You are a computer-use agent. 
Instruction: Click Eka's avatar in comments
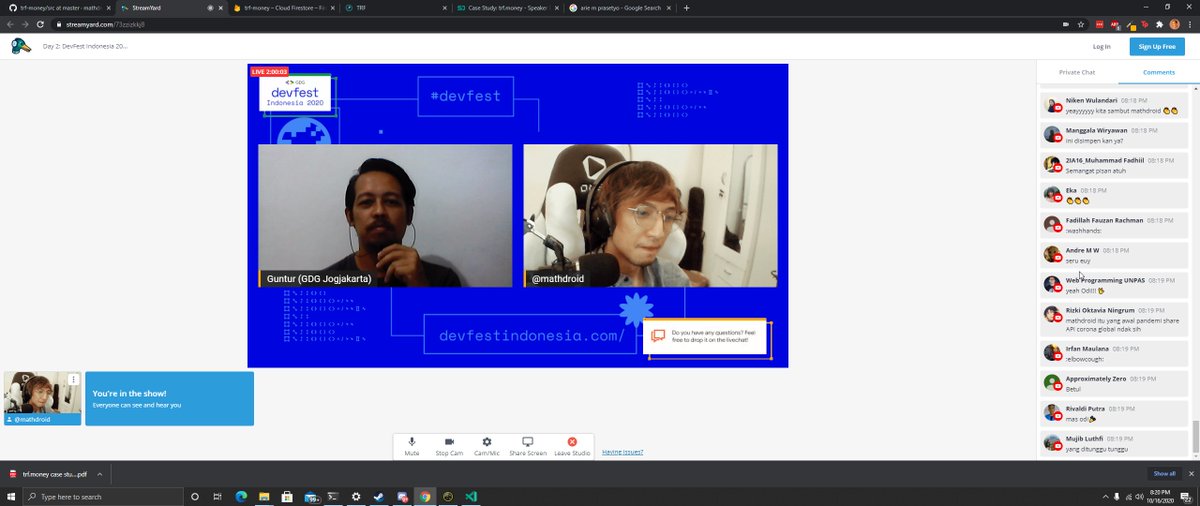(x=1051, y=194)
